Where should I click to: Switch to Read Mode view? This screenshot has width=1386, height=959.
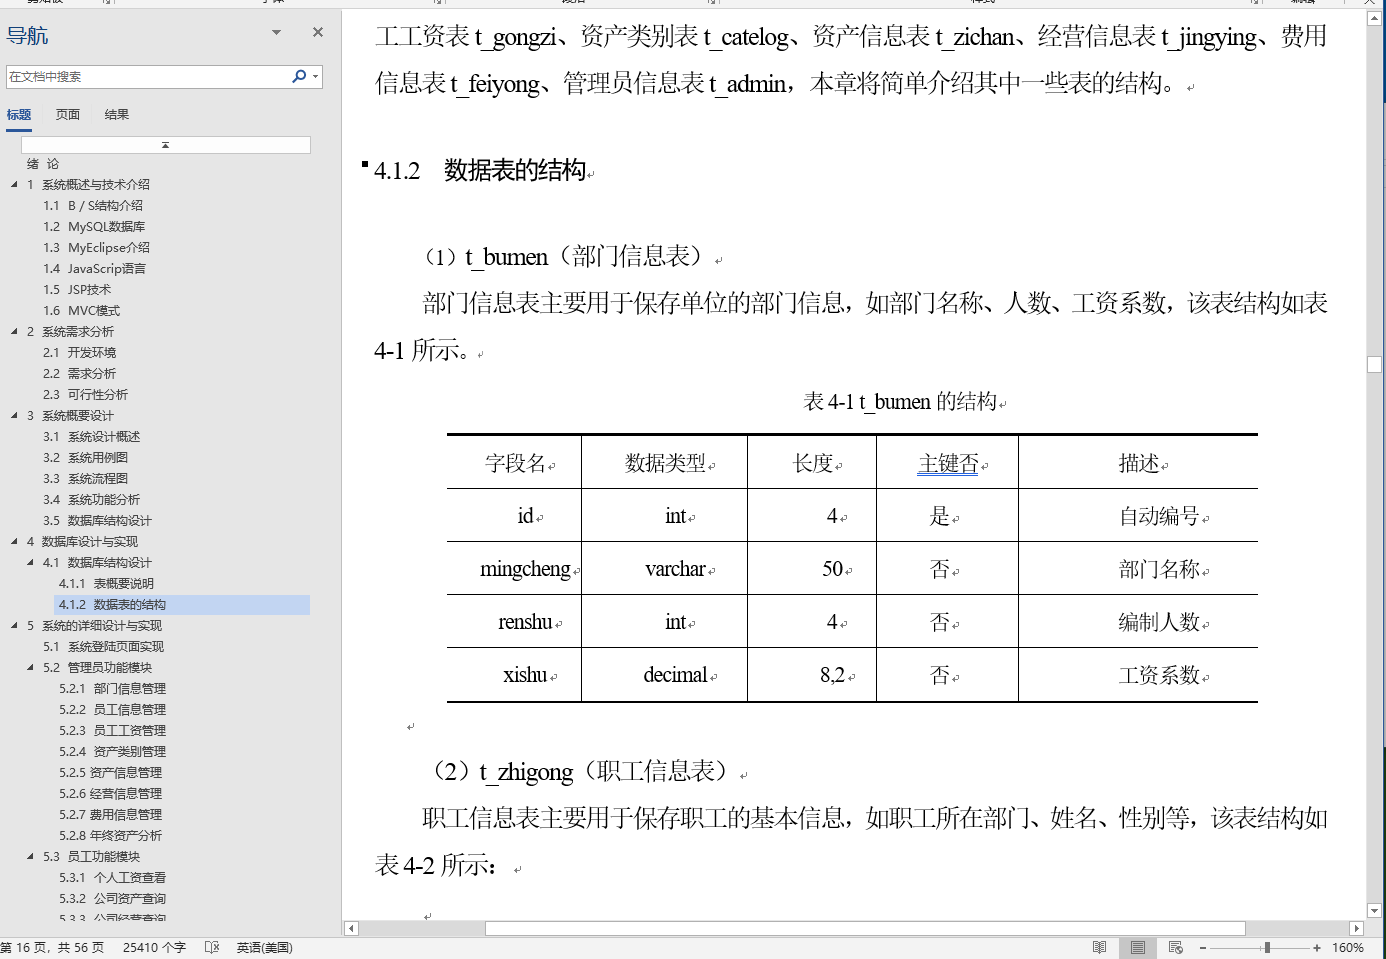point(1100,947)
